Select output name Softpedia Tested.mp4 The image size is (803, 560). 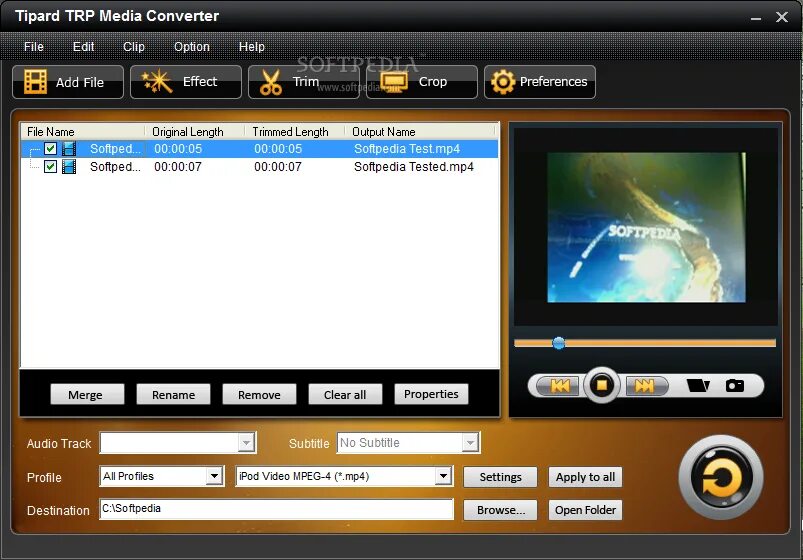(414, 167)
